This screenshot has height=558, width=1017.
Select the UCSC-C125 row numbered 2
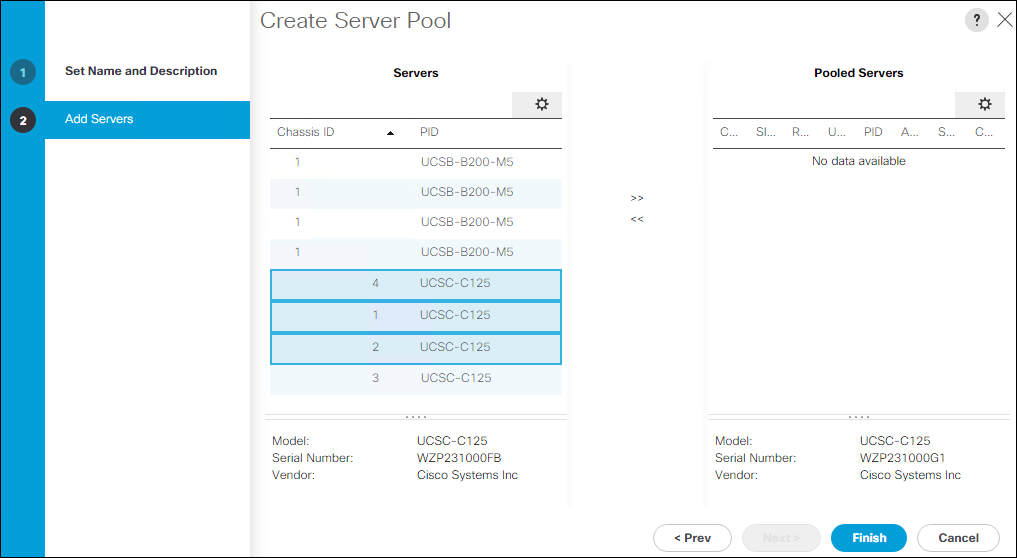[416, 348]
